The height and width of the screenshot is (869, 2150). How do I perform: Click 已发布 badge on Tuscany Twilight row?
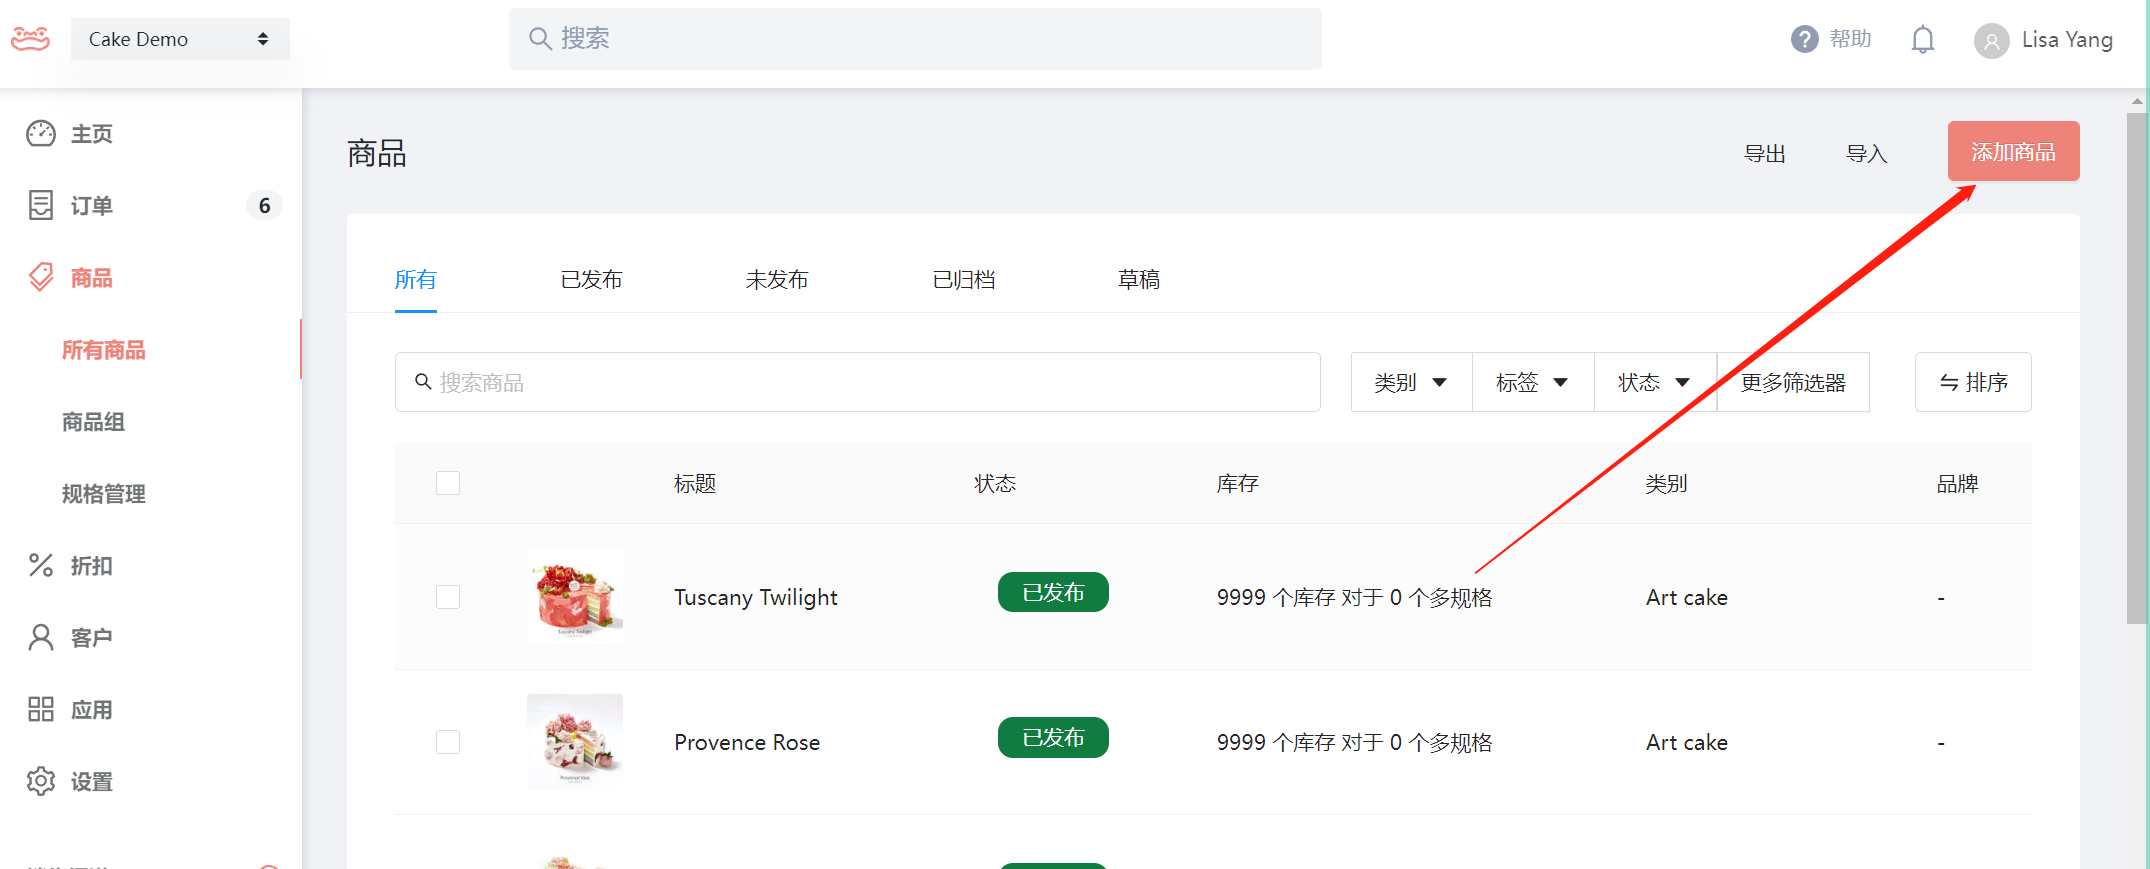[x=1053, y=592]
